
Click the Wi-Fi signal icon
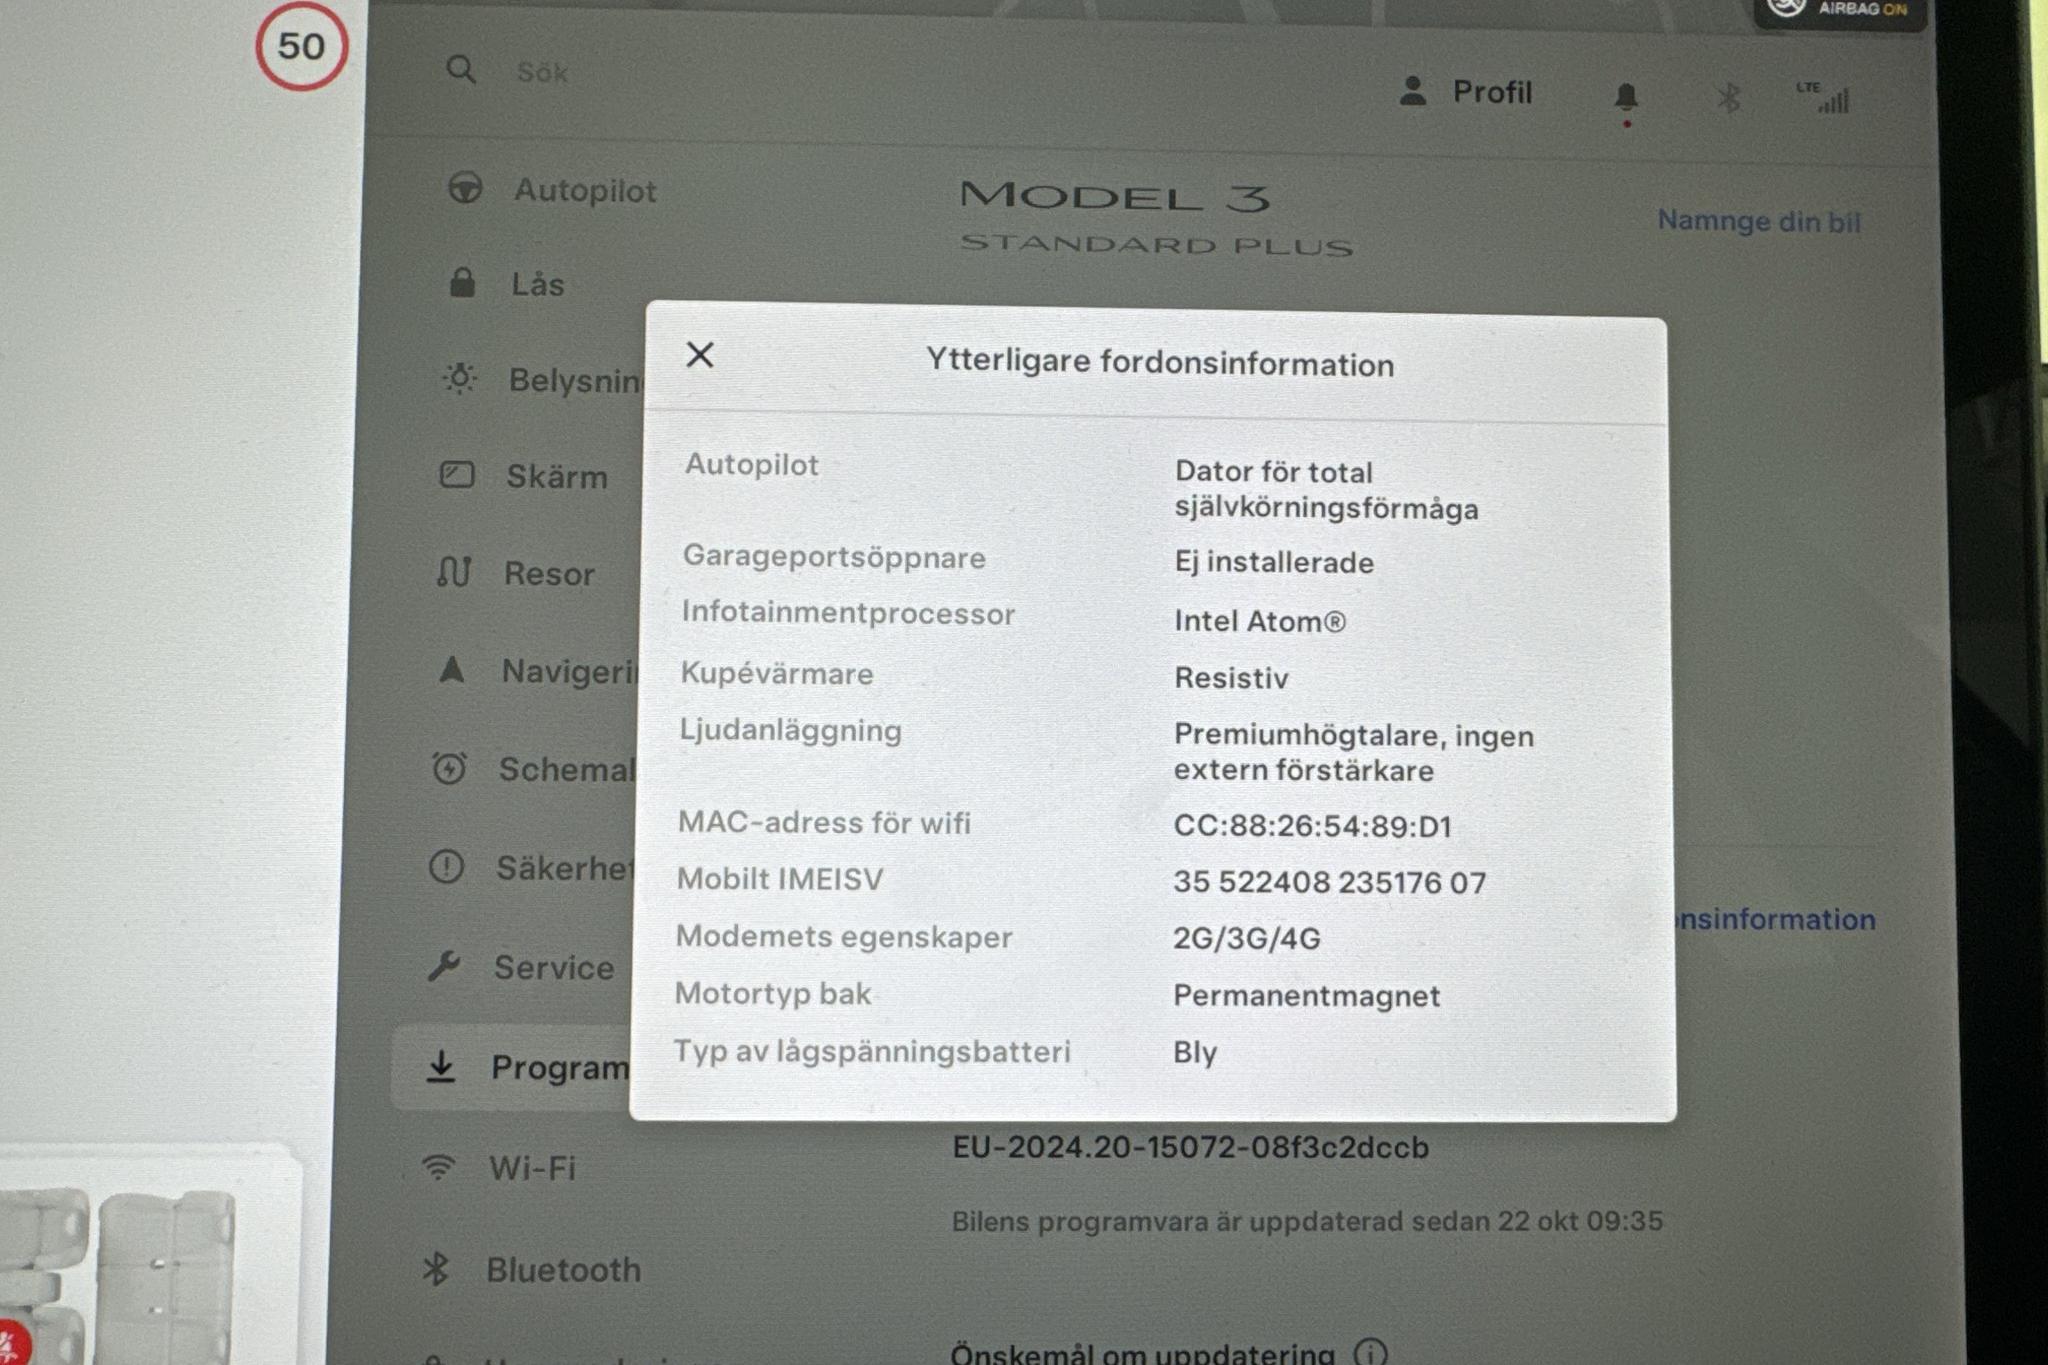point(439,1167)
